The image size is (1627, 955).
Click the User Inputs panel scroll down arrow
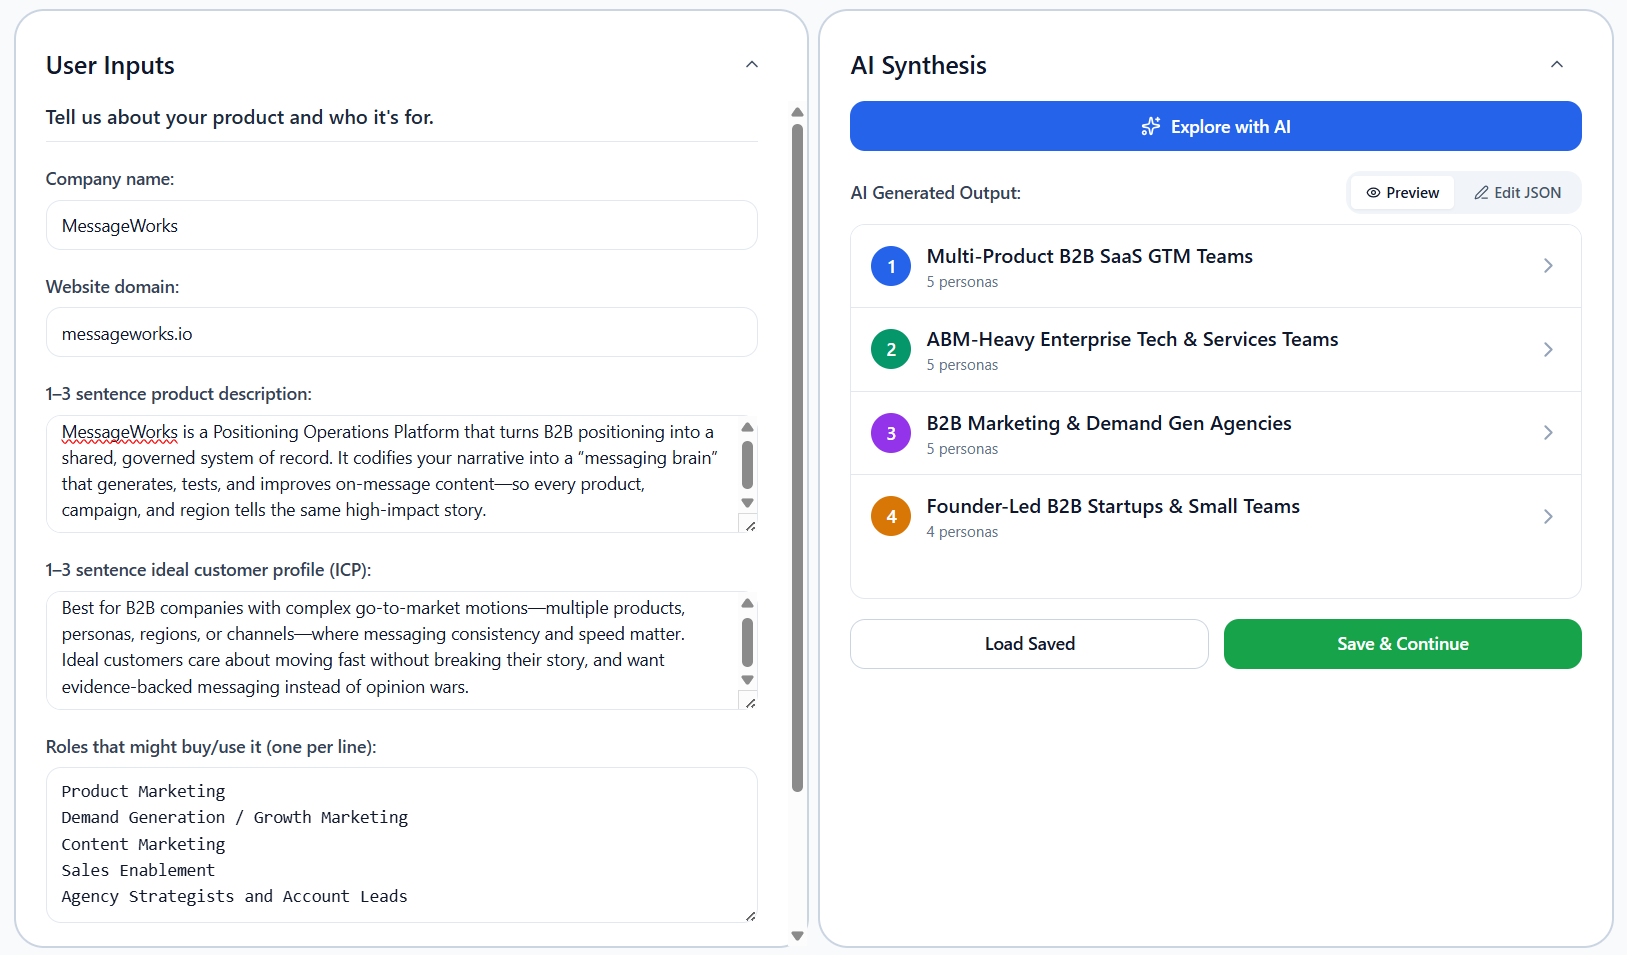(797, 936)
